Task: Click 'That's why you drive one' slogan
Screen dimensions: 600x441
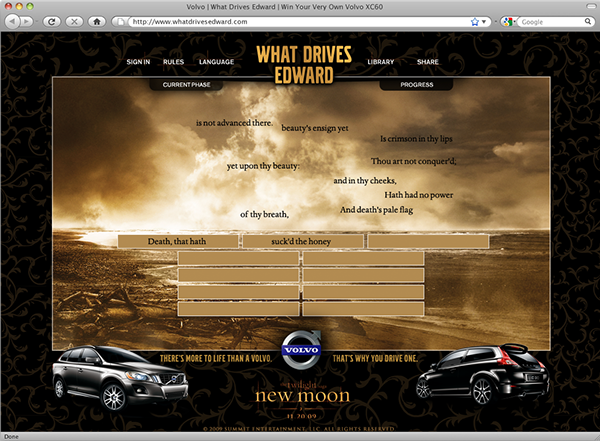Action: [375, 359]
